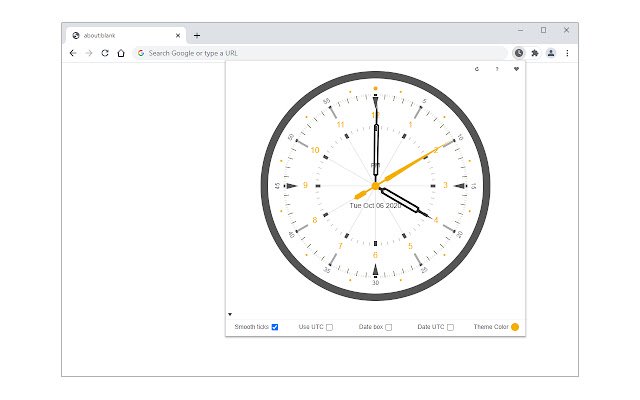640x400 pixels.
Task: Click the heart icon in clock popup
Action: pyautogui.click(x=516, y=69)
